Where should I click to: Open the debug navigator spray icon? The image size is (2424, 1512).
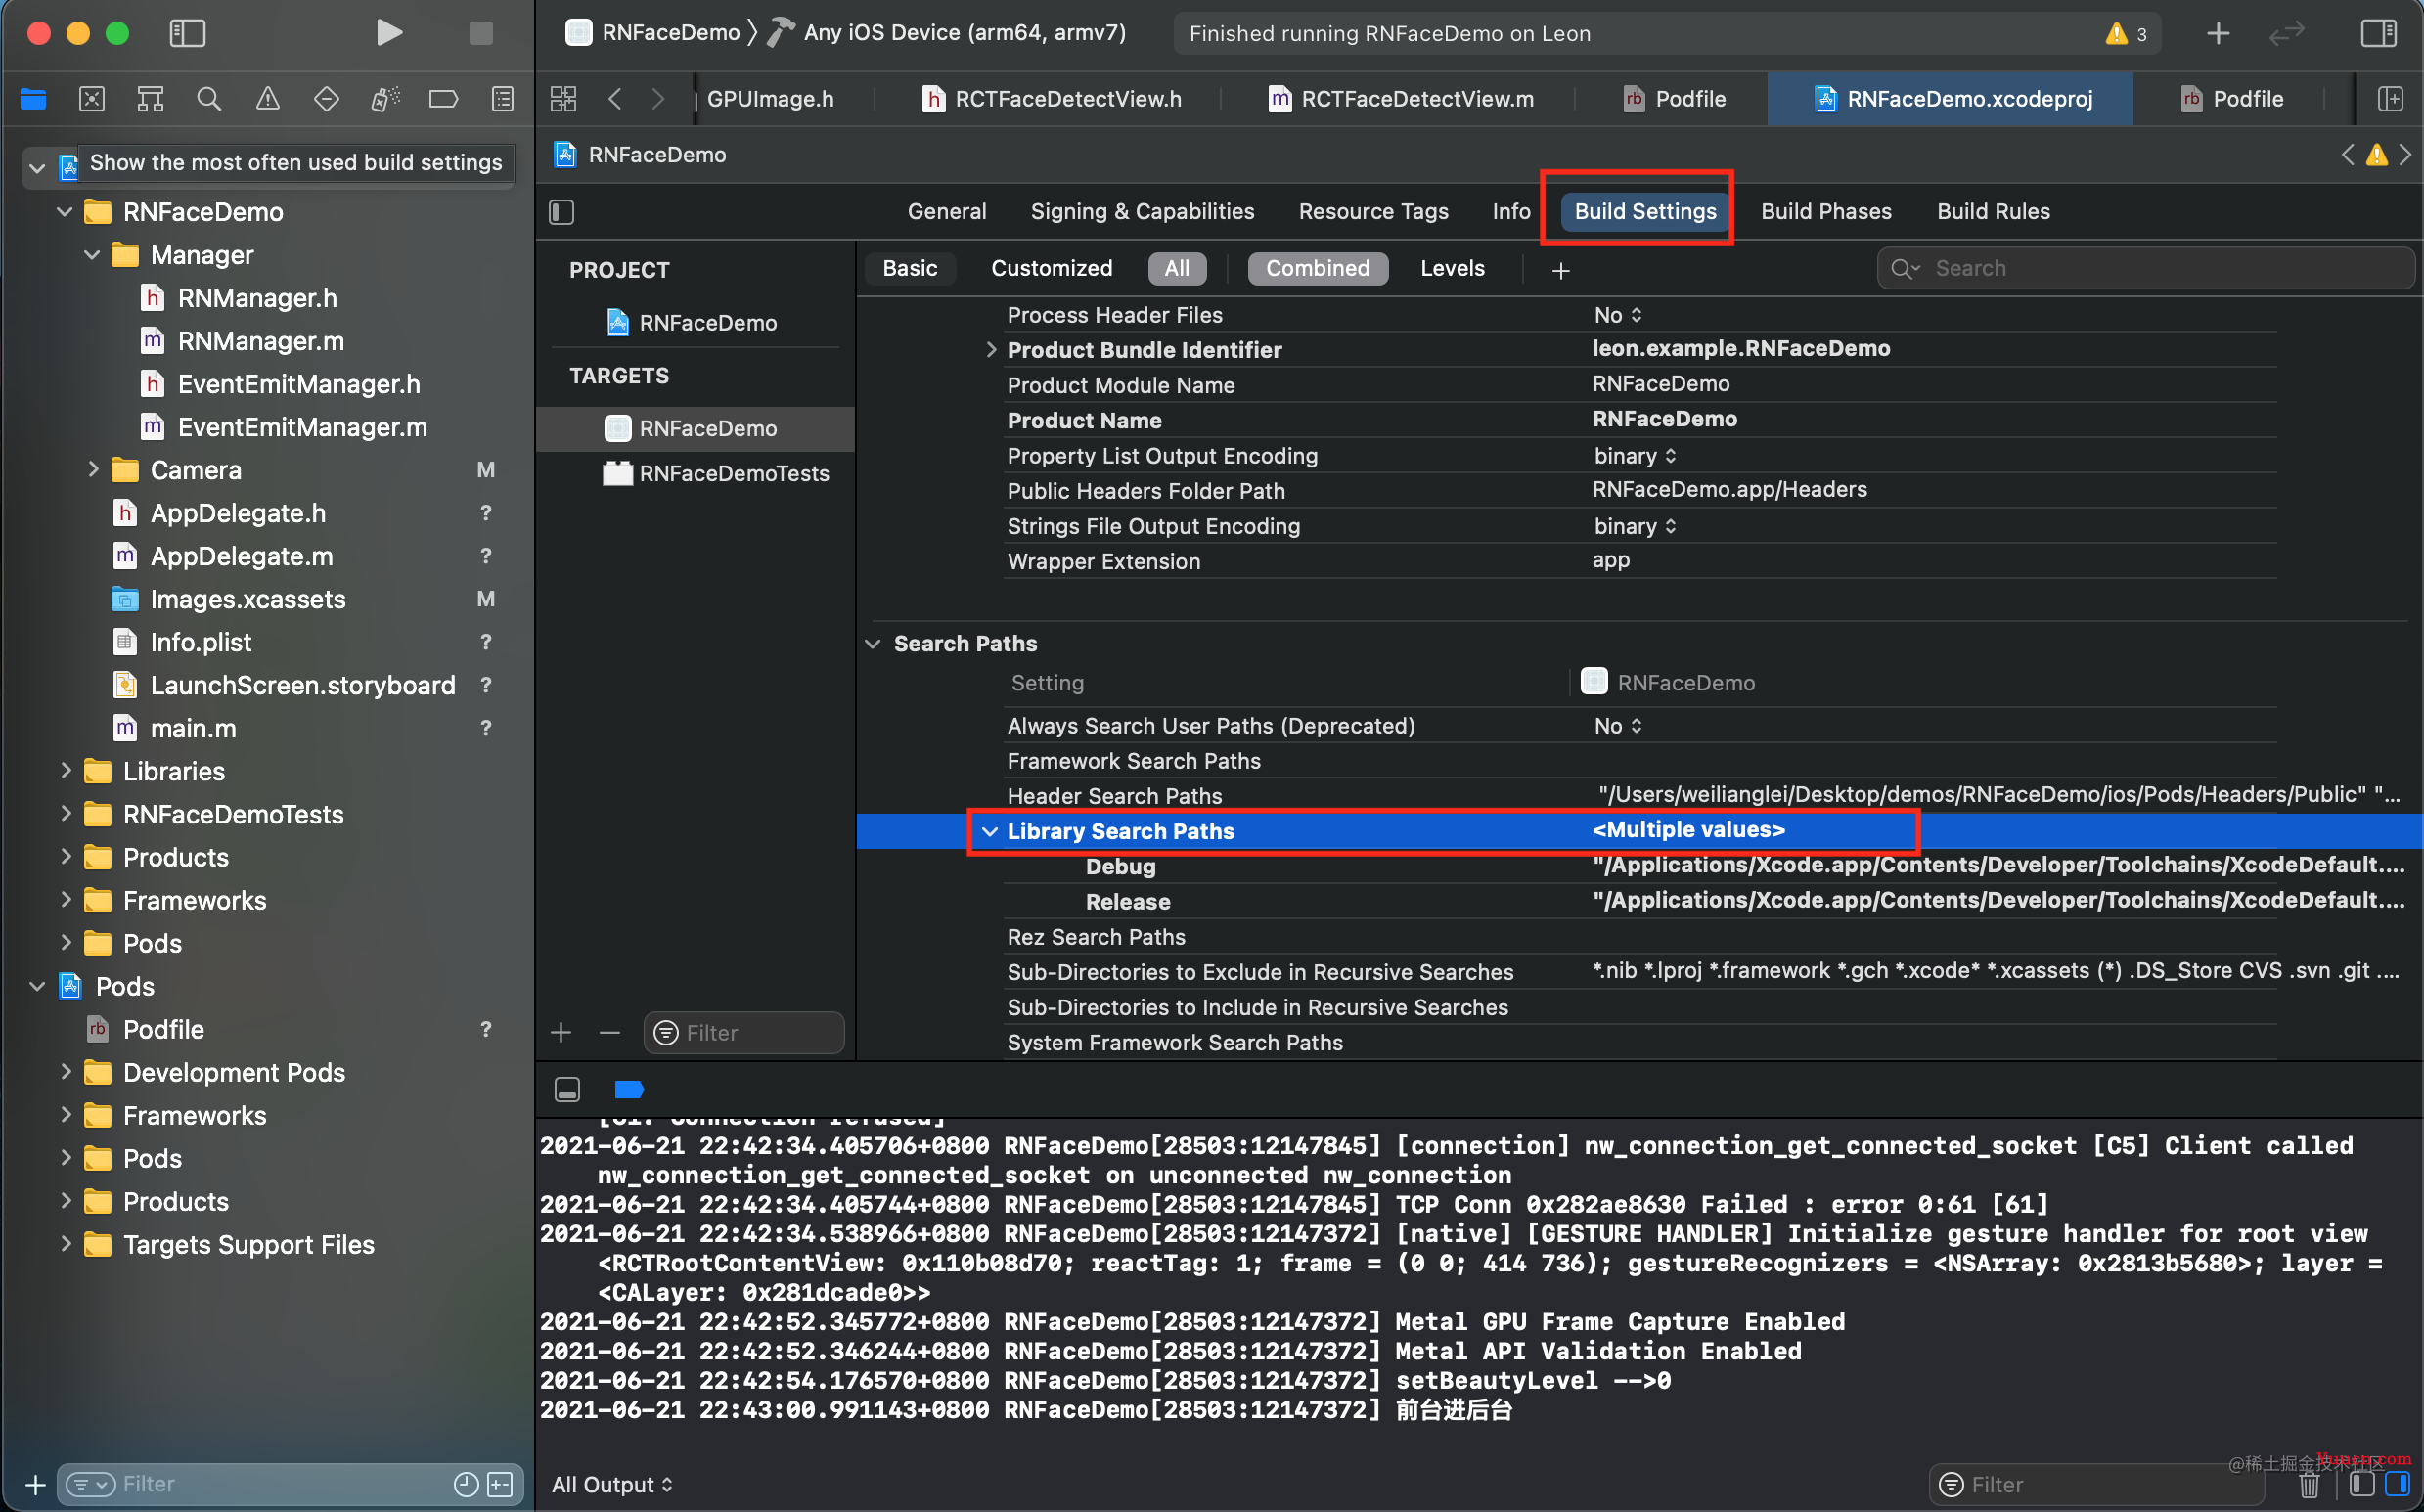[x=385, y=99]
